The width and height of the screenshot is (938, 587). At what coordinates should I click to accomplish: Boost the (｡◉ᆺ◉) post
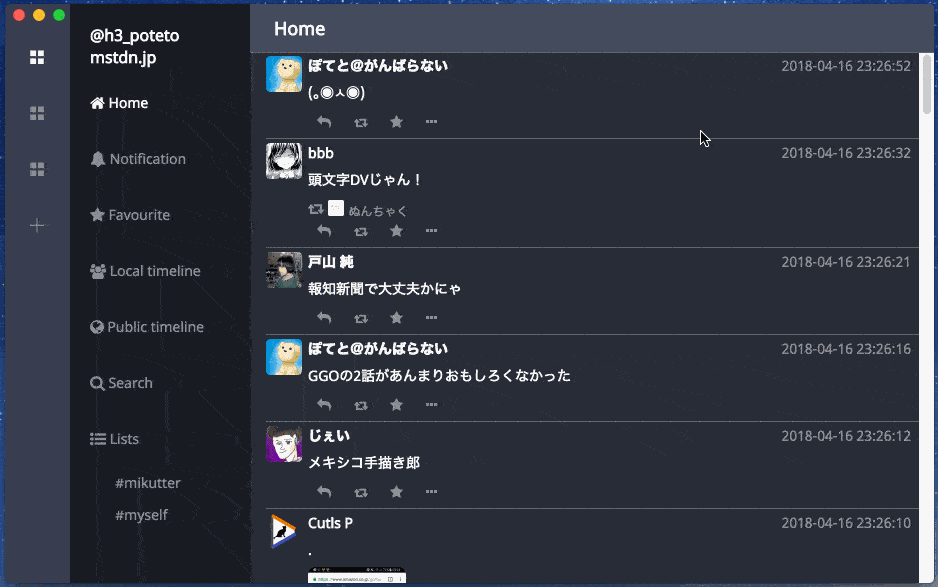(x=361, y=123)
